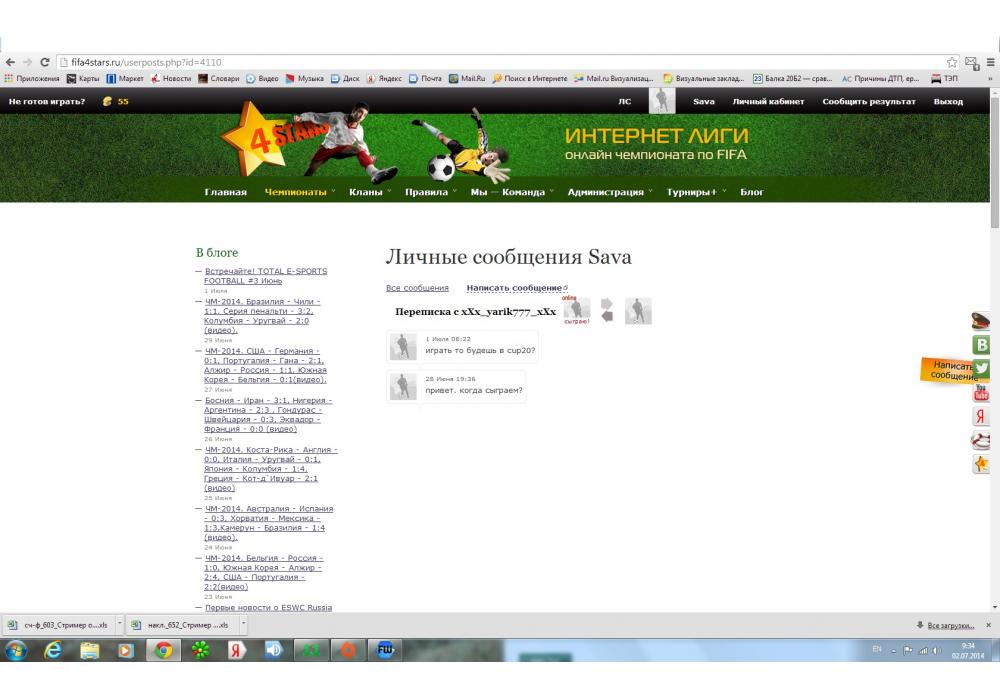The image size is (1000, 700).
Task: Click the 'Все сообщения' link
Action: 417,288
